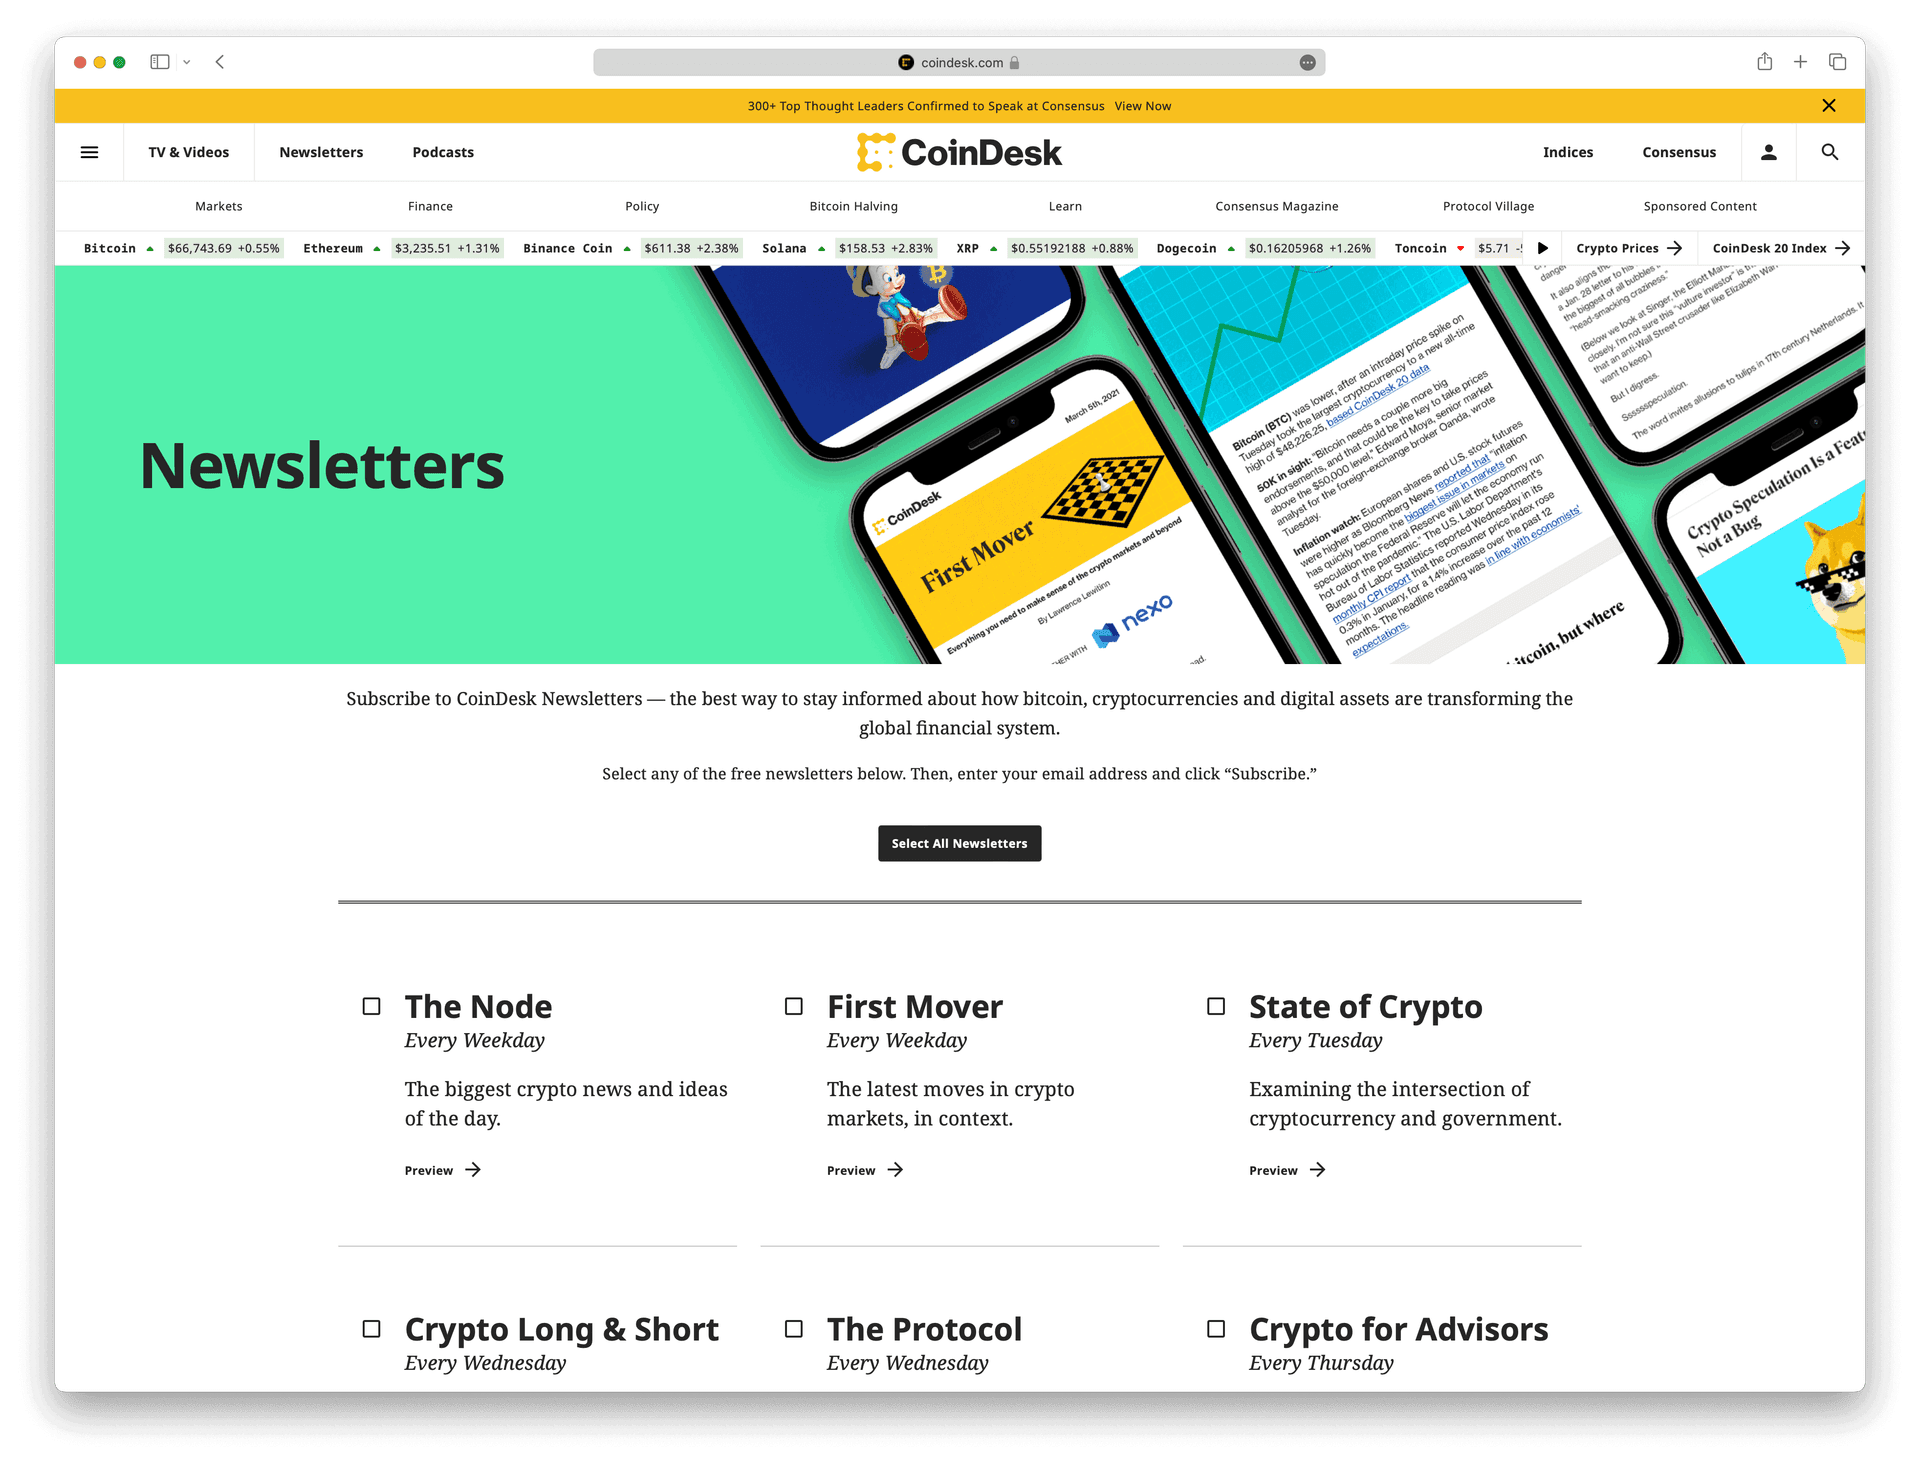
Task: Scroll the crypto price ticker
Action: [x=1542, y=248]
